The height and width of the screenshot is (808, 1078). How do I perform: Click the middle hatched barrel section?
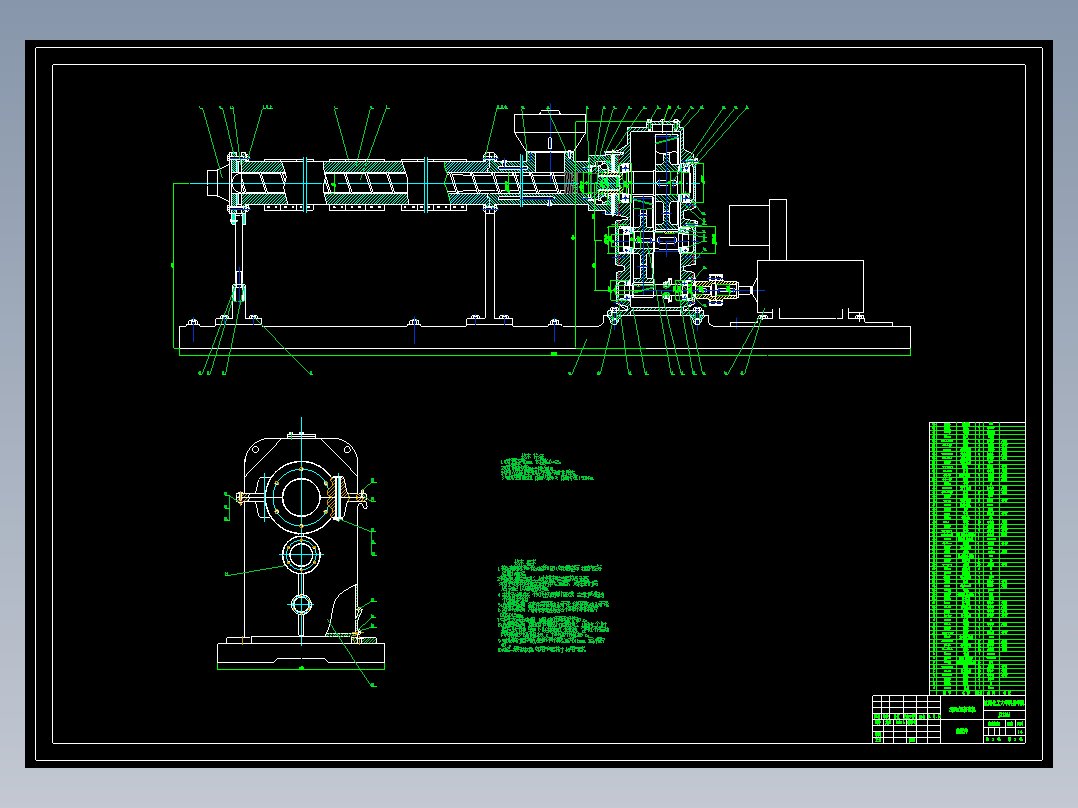366,183
